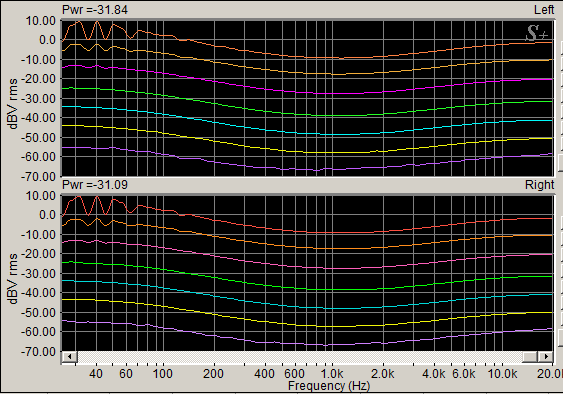Click the 10.0k frequency tick label
Screen dimensions: 563x394
(502, 374)
